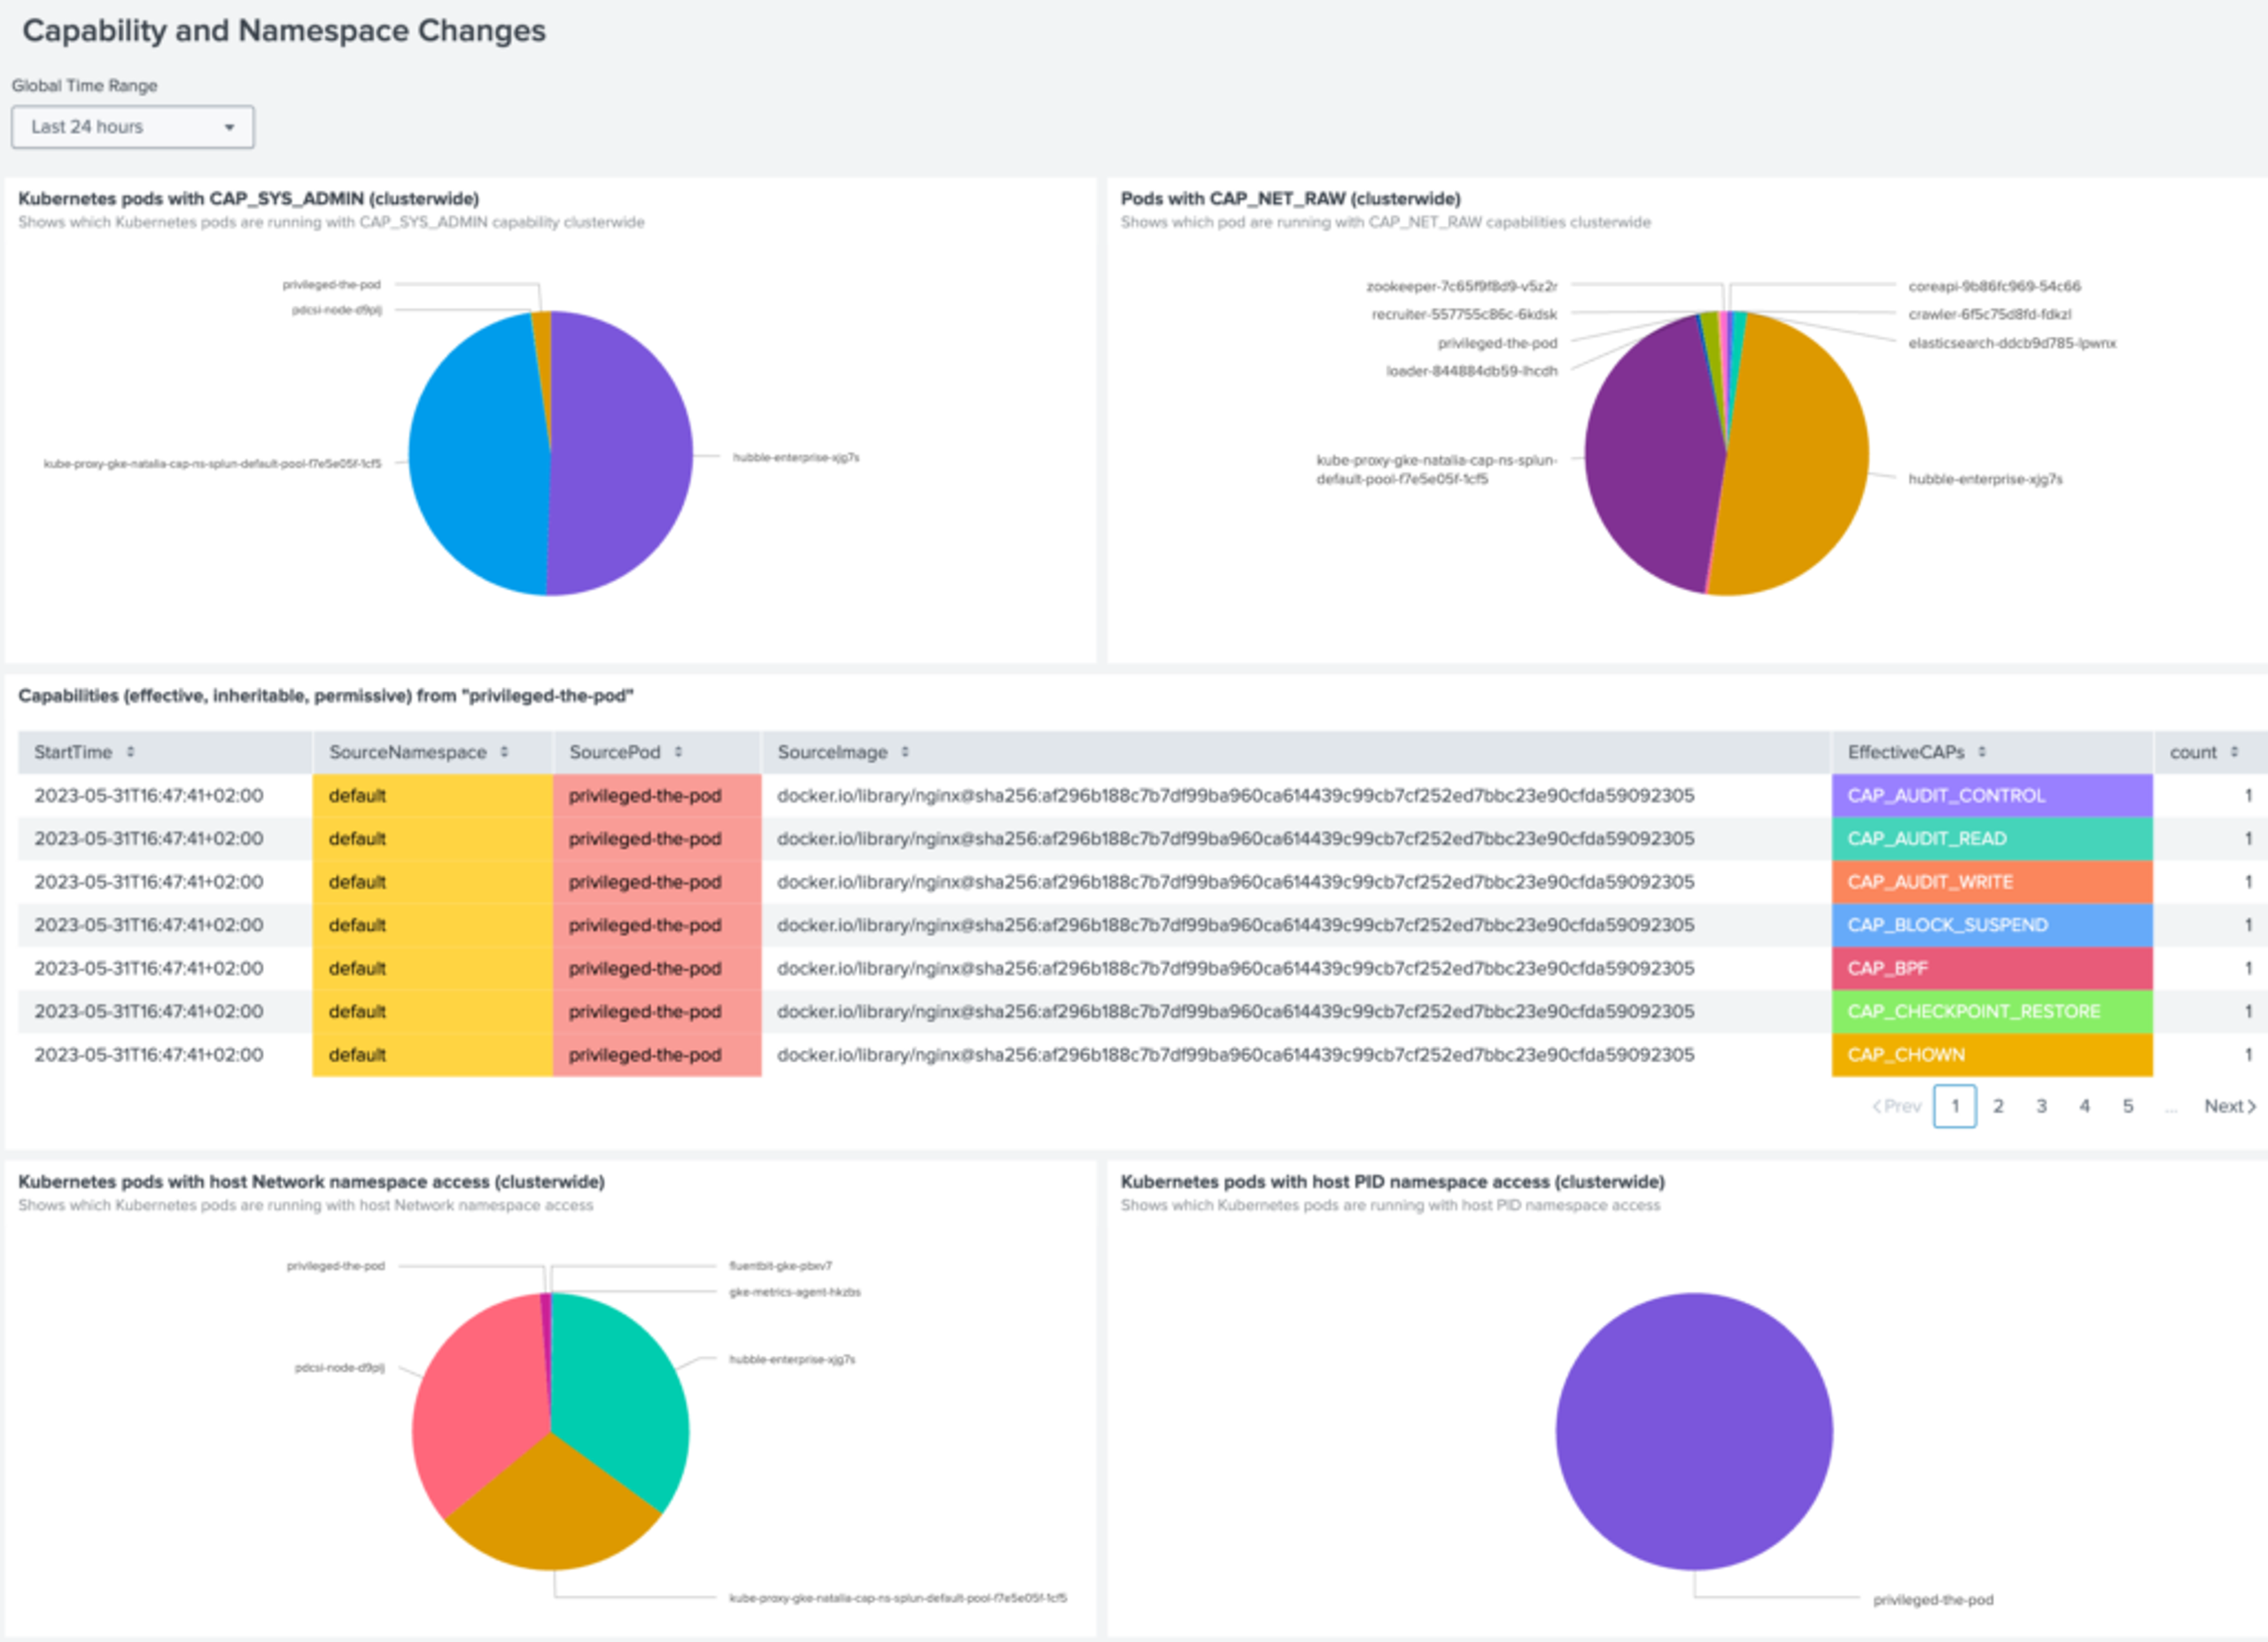Go to page 3 of table
2268x1642 pixels.
click(x=2041, y=1106)
